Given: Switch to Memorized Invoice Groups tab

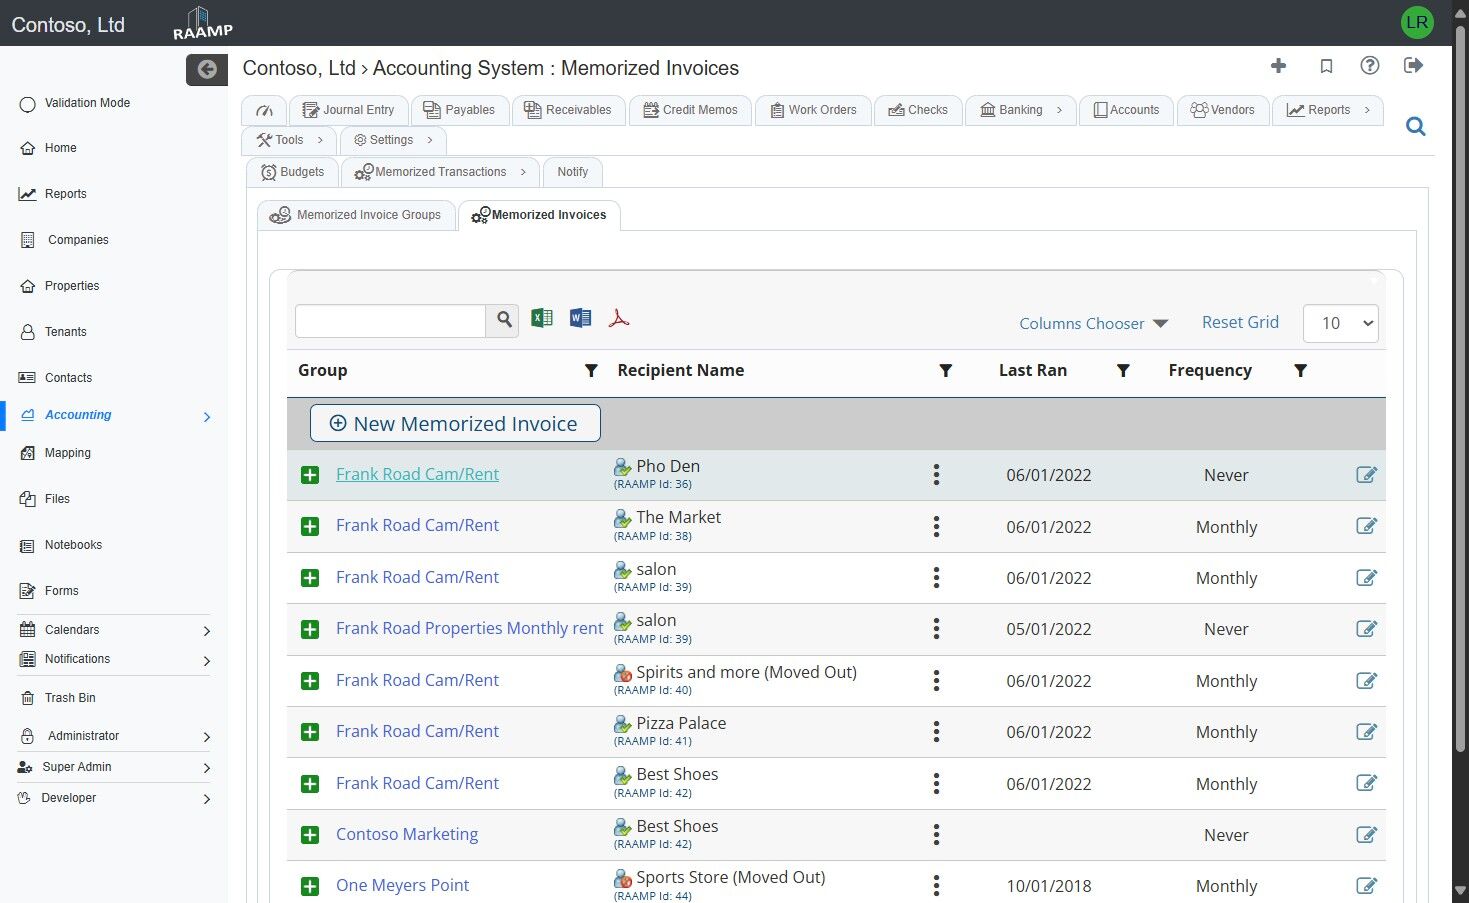Looking at the screenshot, I should (x=357, y=215).
